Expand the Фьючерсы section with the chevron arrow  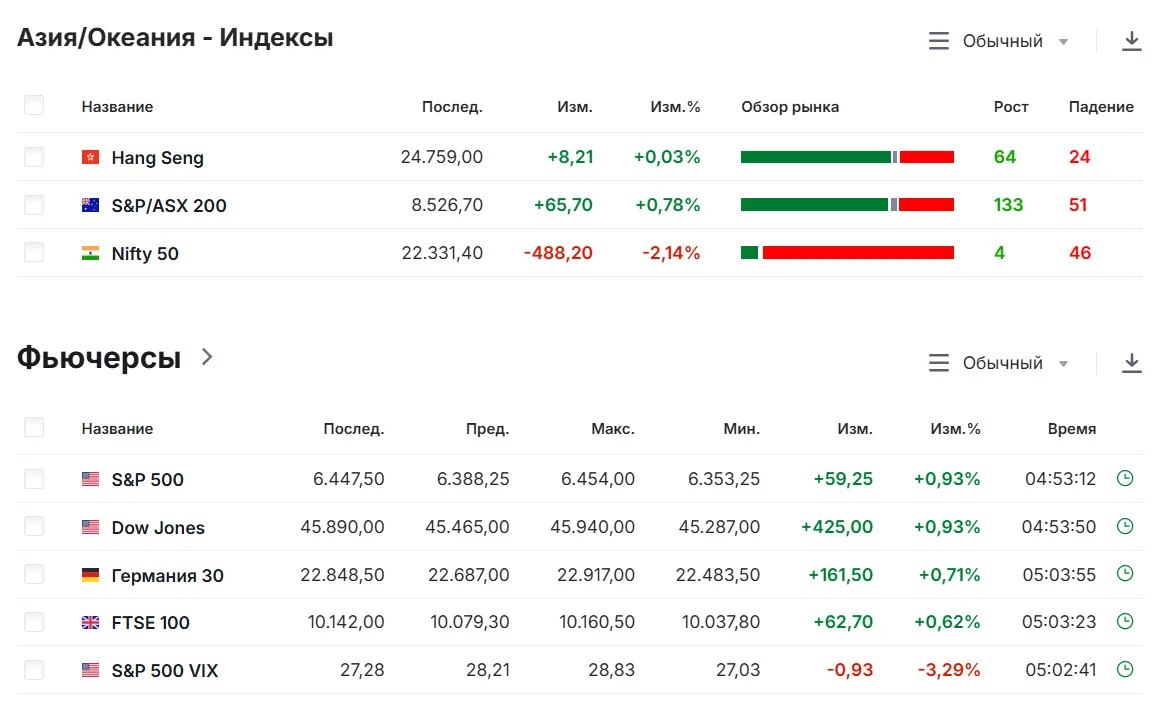(207, 357)
